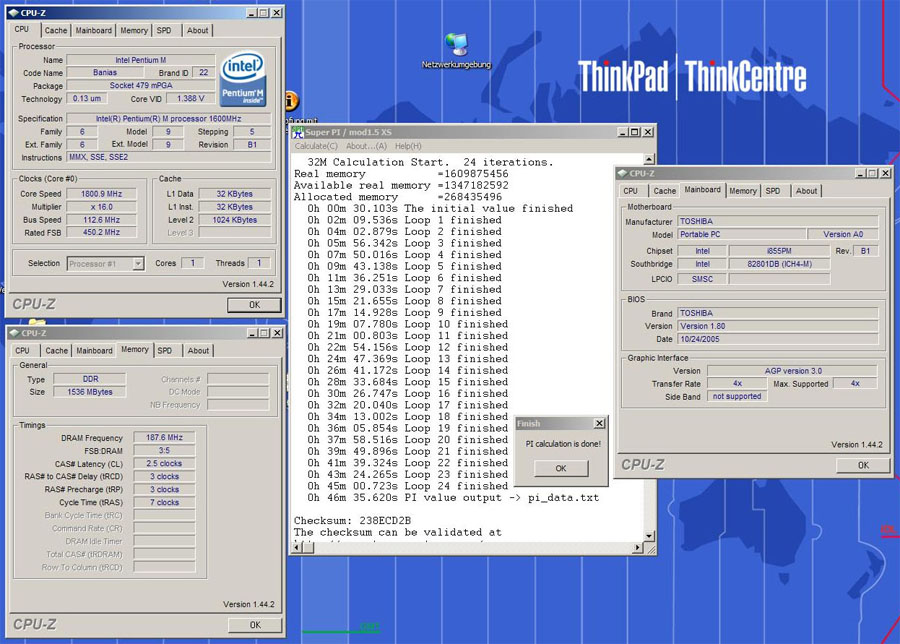Click the Super PI title bar icon

(297, 132)
